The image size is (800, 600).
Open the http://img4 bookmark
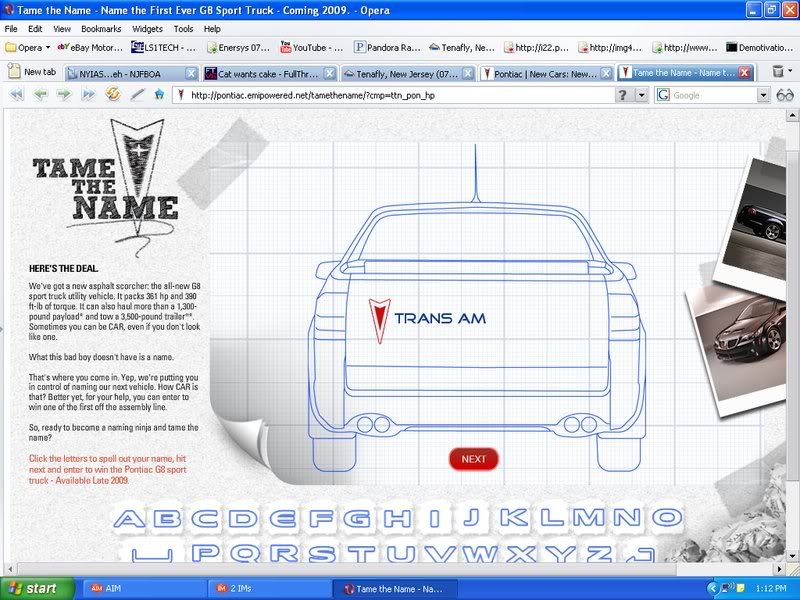tap(610, 47)
